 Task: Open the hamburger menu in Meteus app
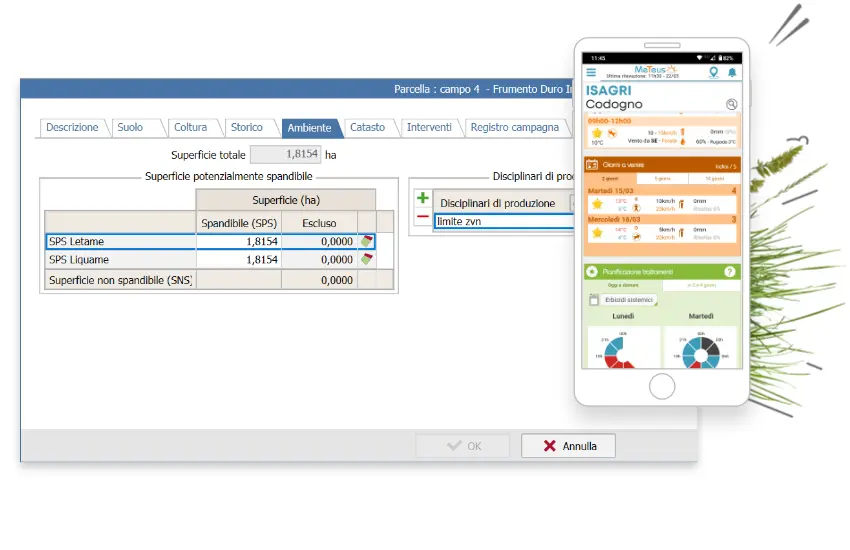click(591, 72)
